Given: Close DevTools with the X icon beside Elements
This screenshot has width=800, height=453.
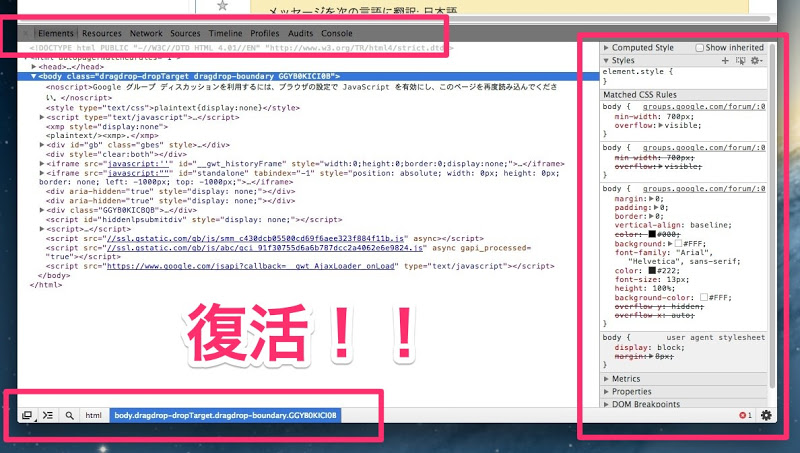Looking at the screenshot, I should tap(26, 33).
